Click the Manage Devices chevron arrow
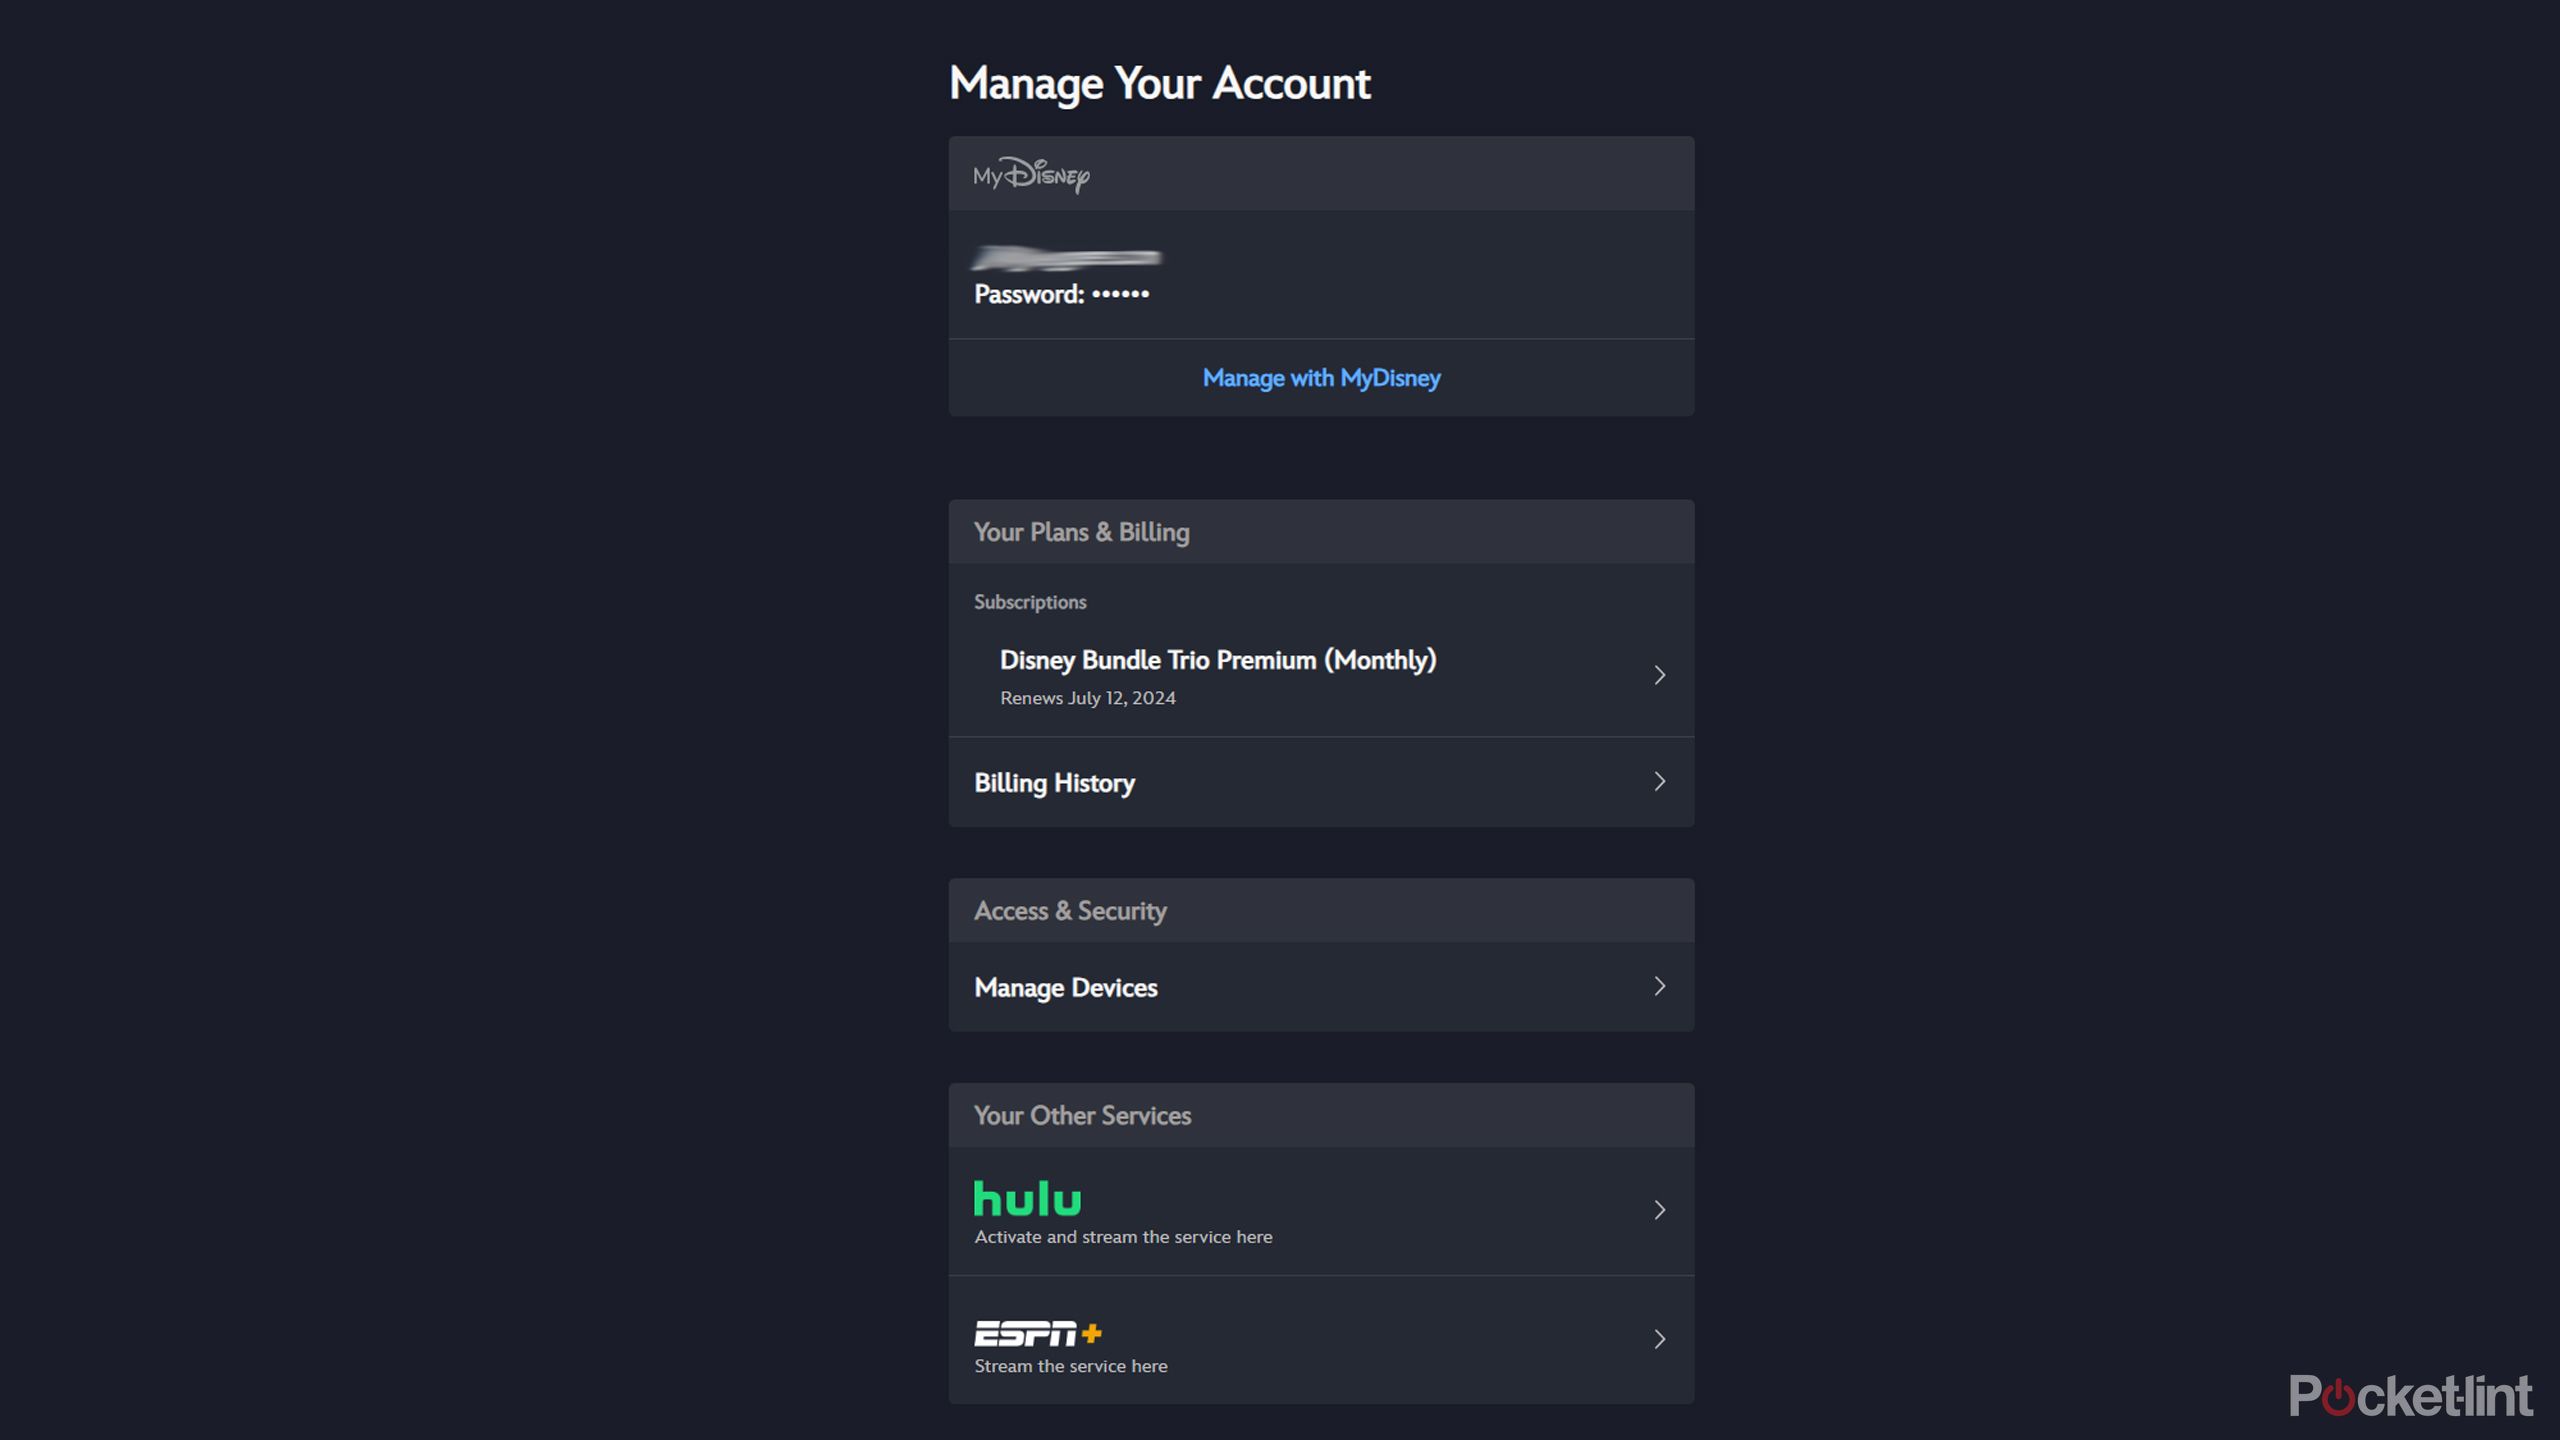 [x=1659, y=987]
